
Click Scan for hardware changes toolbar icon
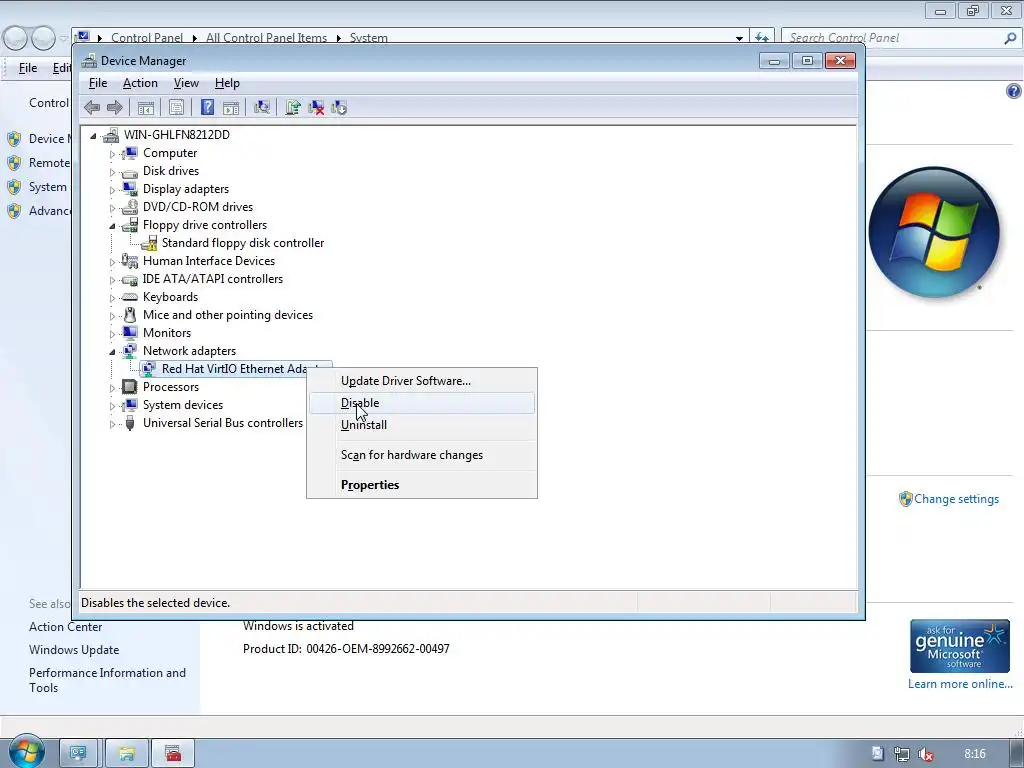coord(262,108)
